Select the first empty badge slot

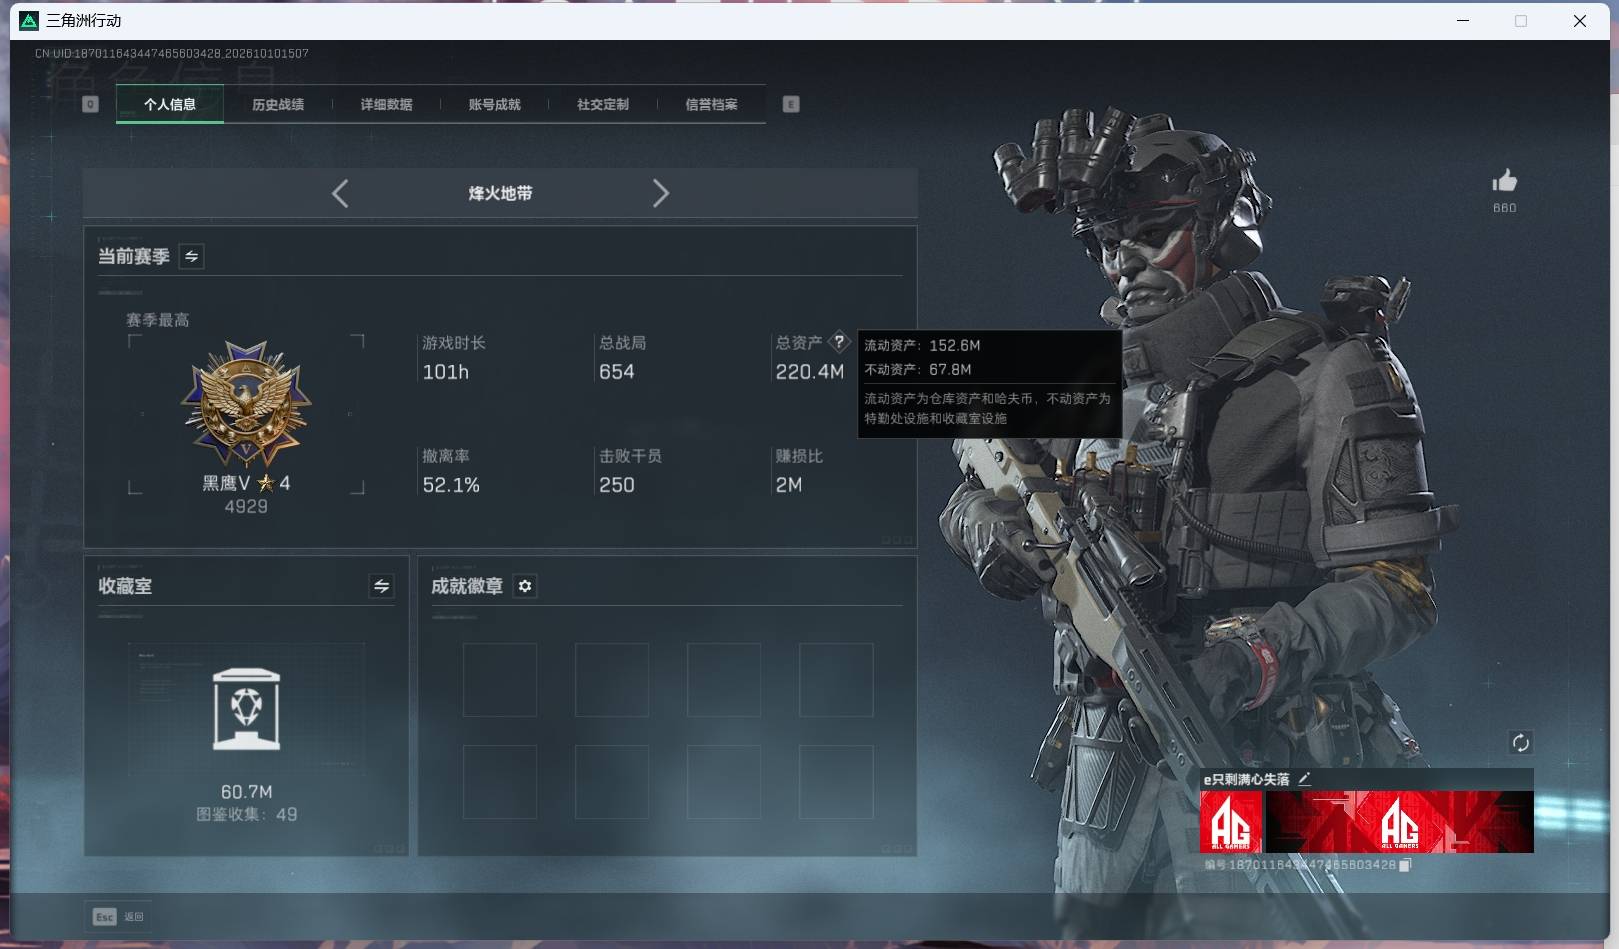pos(500,680)
